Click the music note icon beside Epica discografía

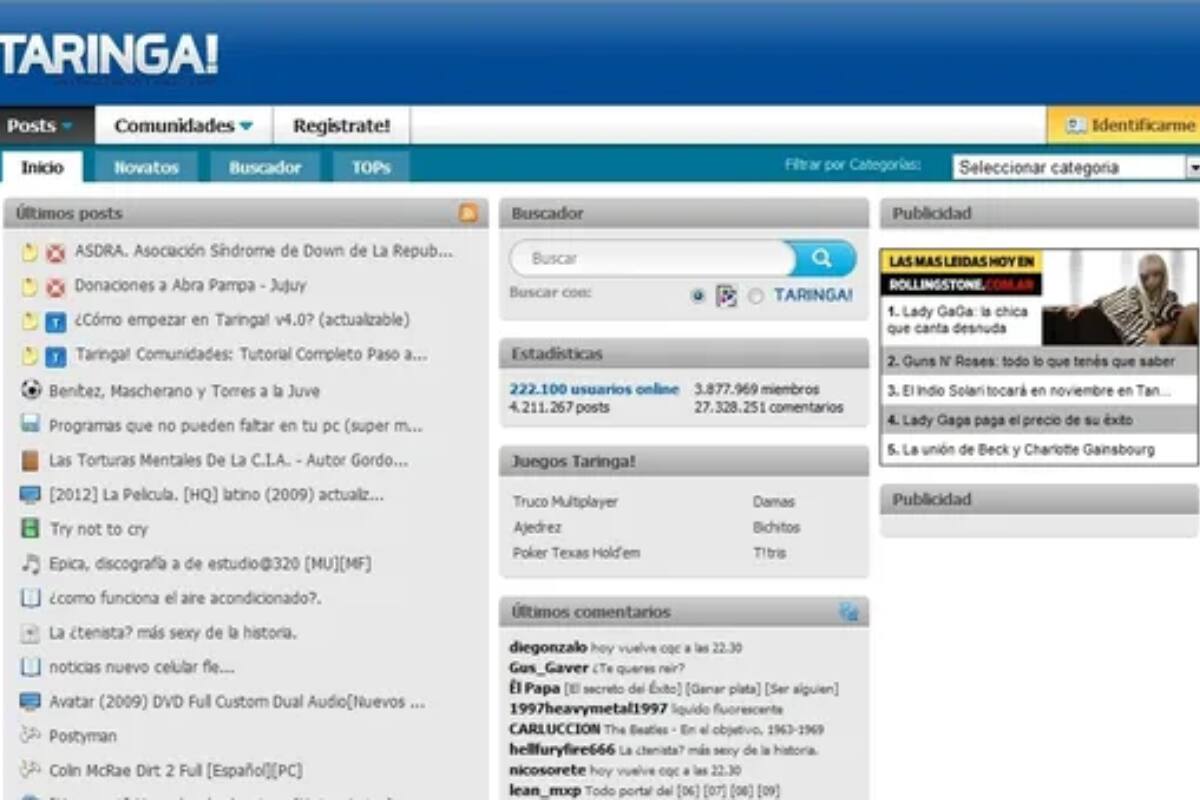[31, 563]
